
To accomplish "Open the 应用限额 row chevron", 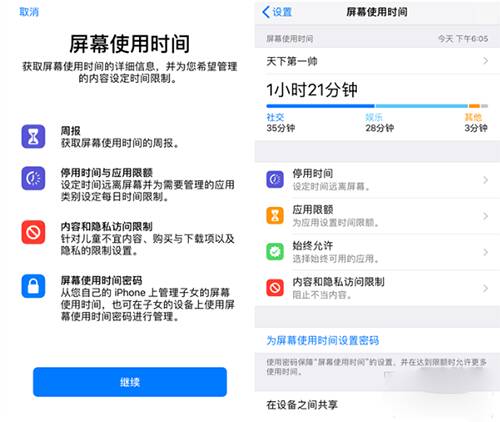I will (x=486, y=216).
